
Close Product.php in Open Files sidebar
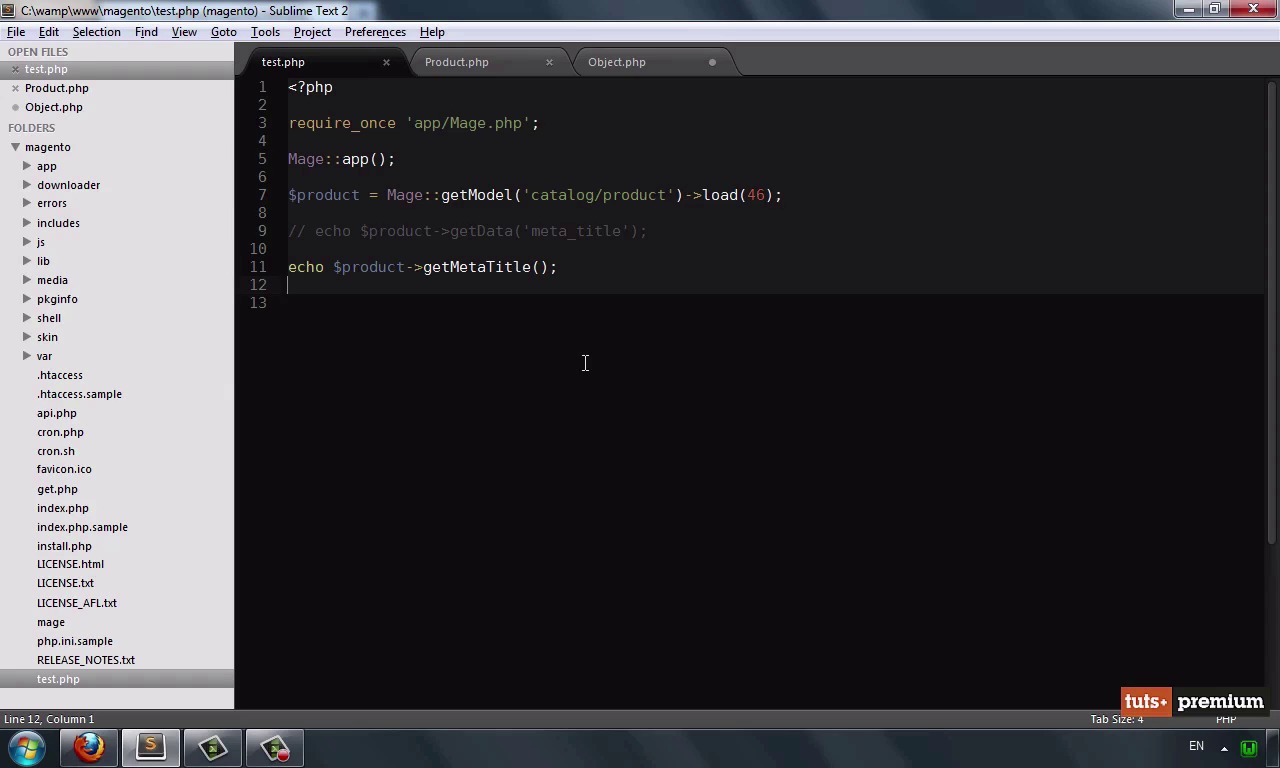pos(15,89)
